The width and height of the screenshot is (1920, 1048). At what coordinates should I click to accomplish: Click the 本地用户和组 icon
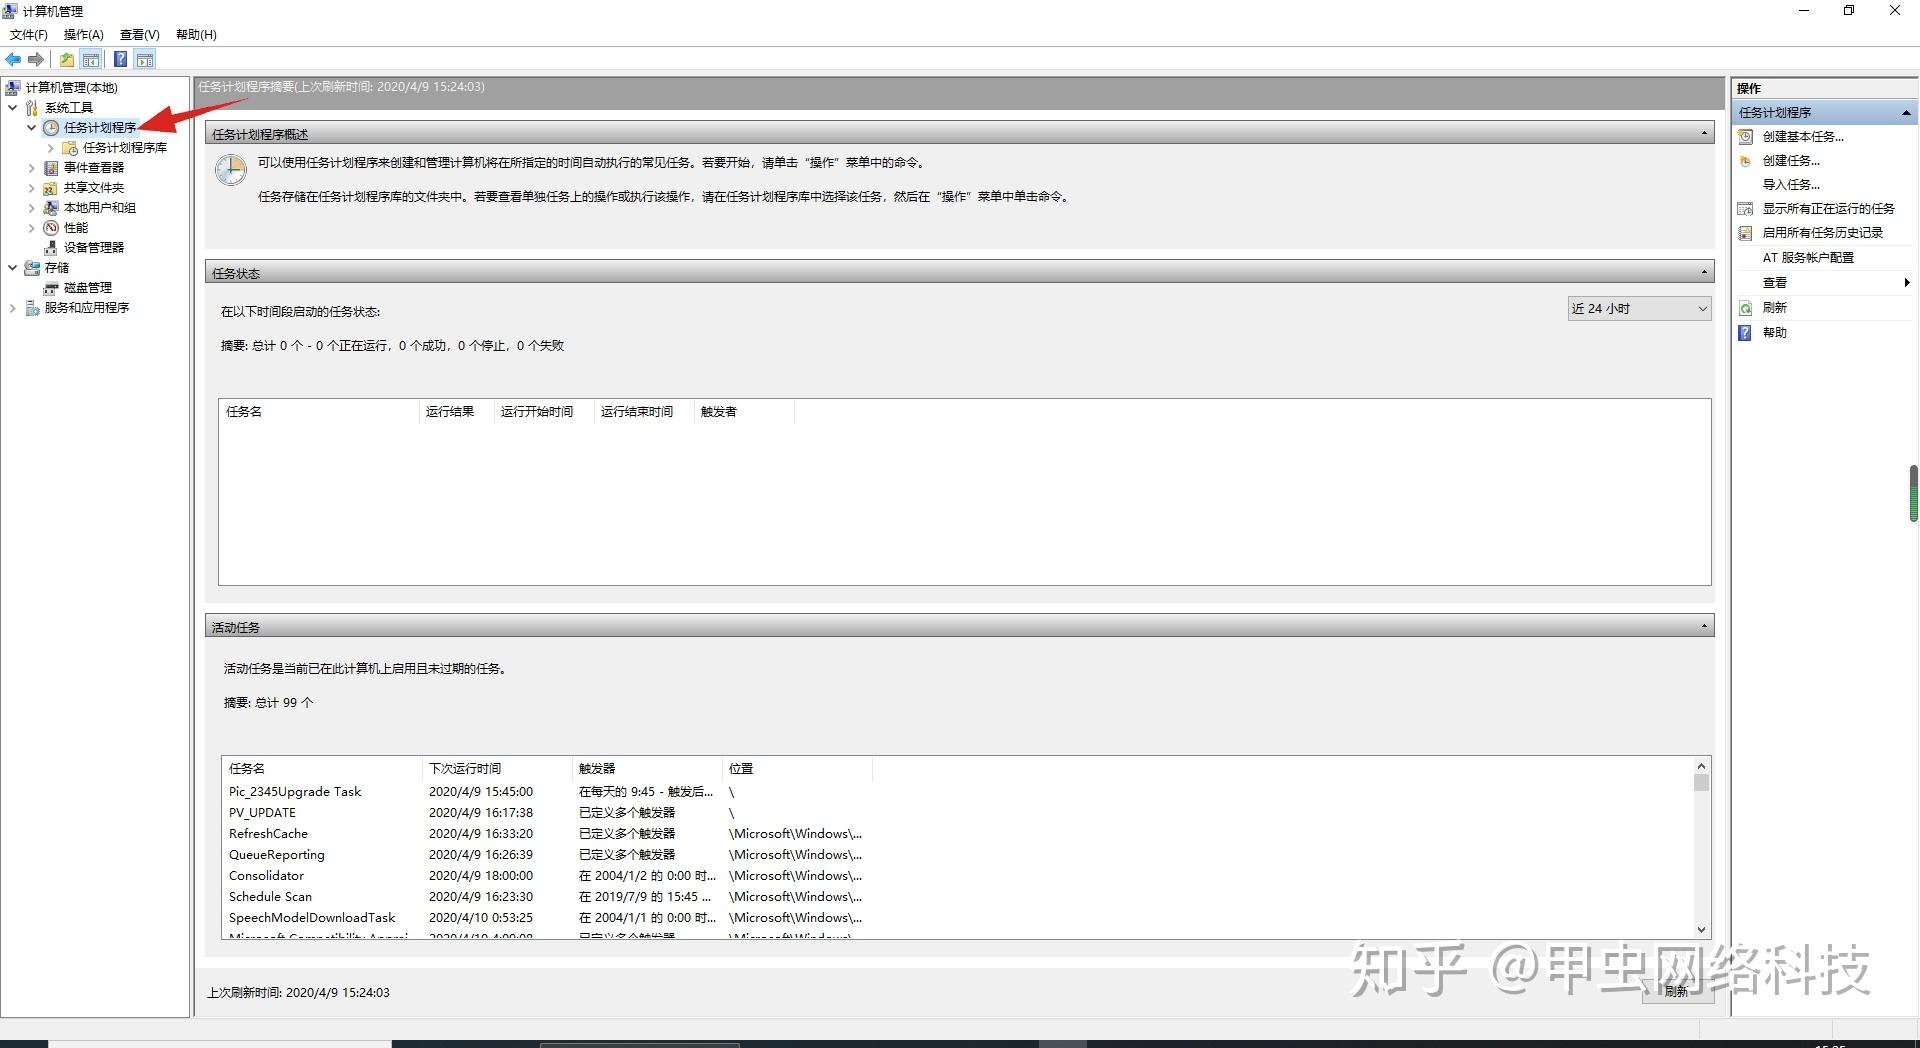click(51, 208)
